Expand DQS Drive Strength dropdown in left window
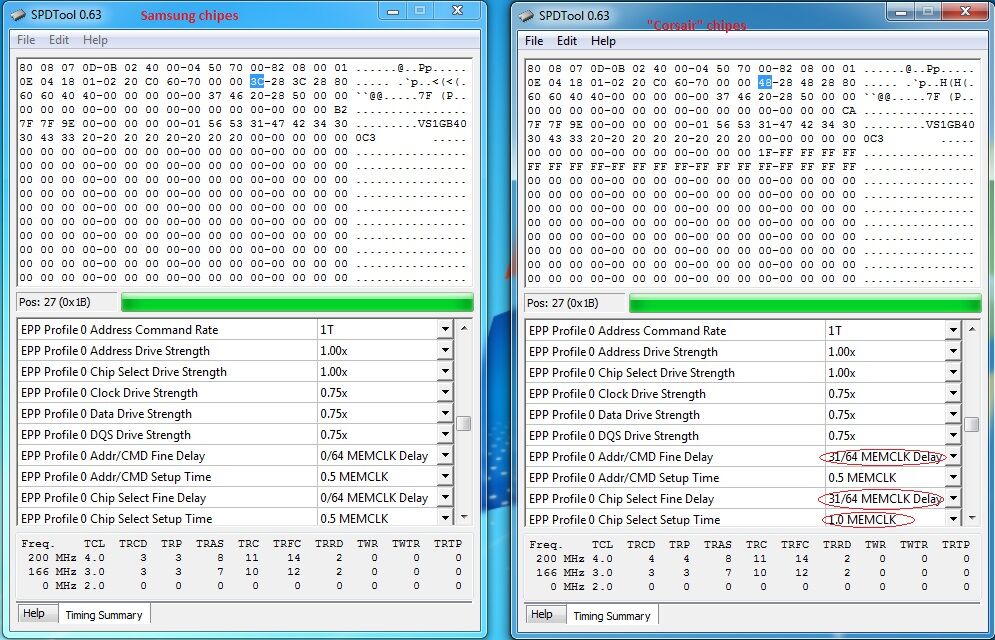This screenshot has width=995, height=640. coord(445,434)
